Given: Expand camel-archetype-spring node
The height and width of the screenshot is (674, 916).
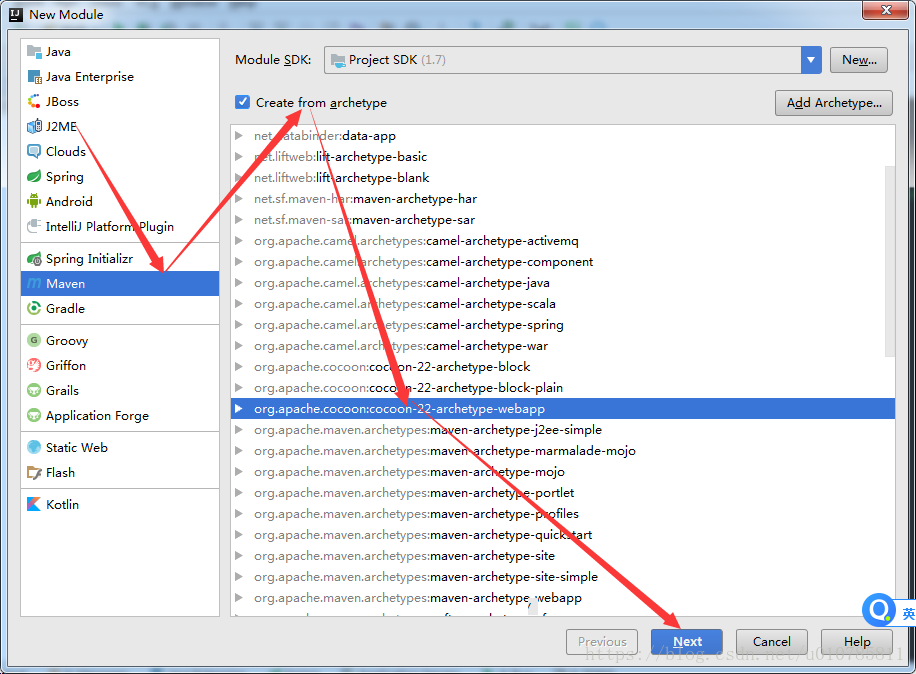Looking at the screenshot, I should [239, 325].
